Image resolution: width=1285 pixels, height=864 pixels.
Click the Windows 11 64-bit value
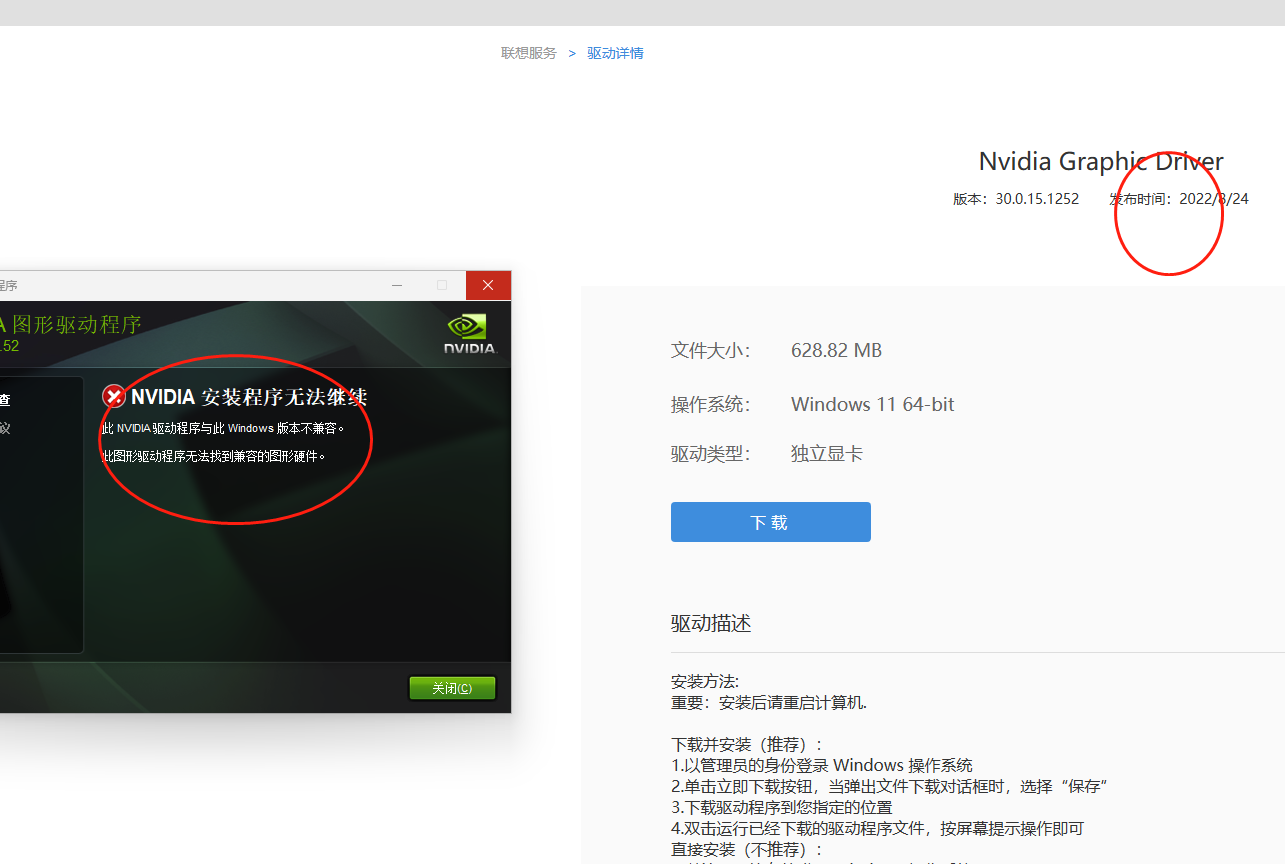(872, 404)
